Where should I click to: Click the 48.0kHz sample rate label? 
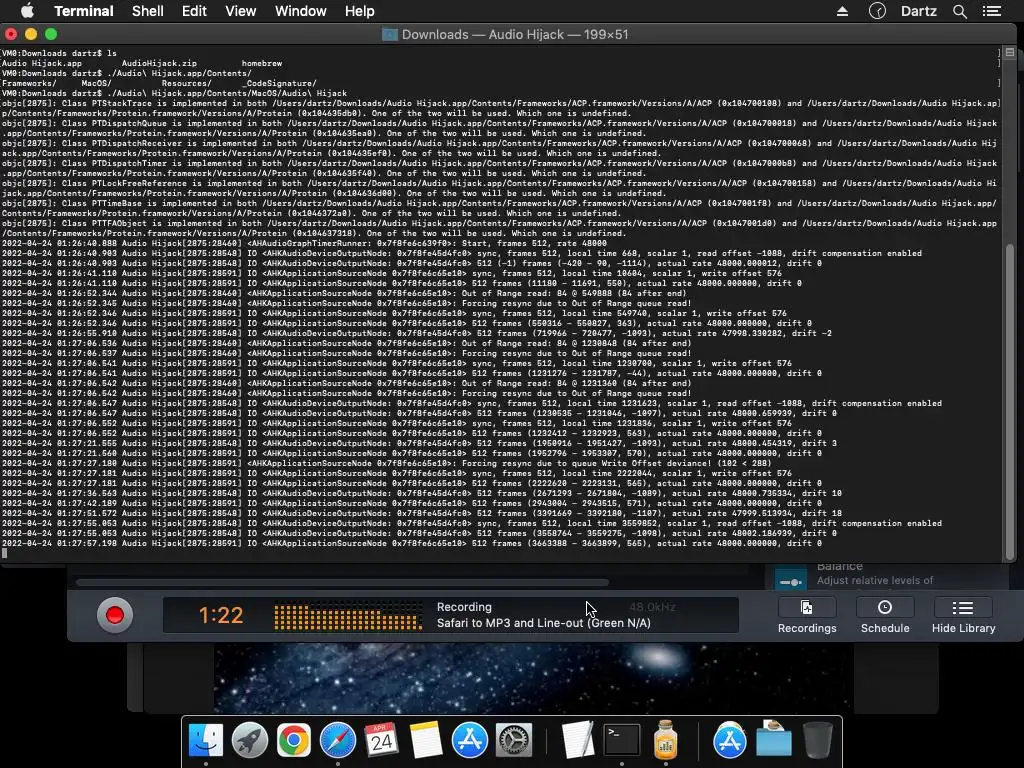652,607
